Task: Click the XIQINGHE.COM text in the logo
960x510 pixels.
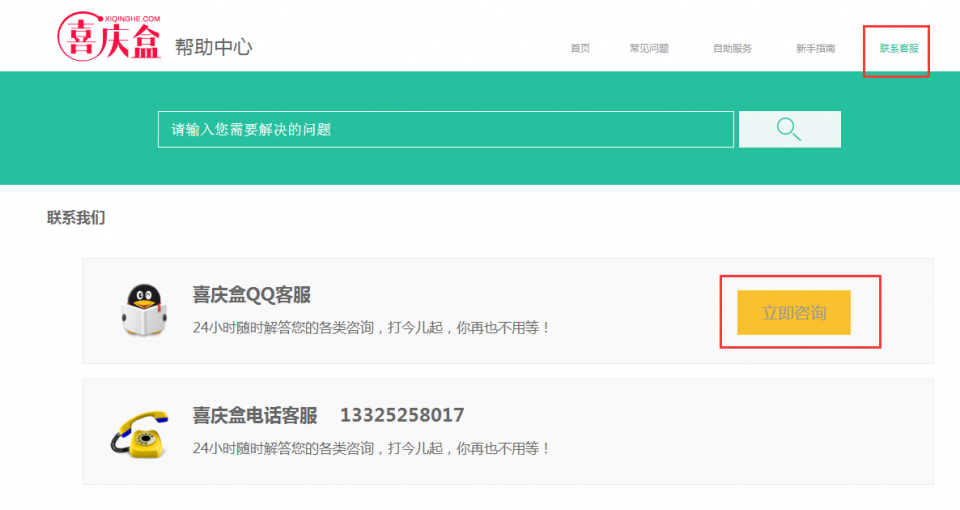Action: click(131, 18)
